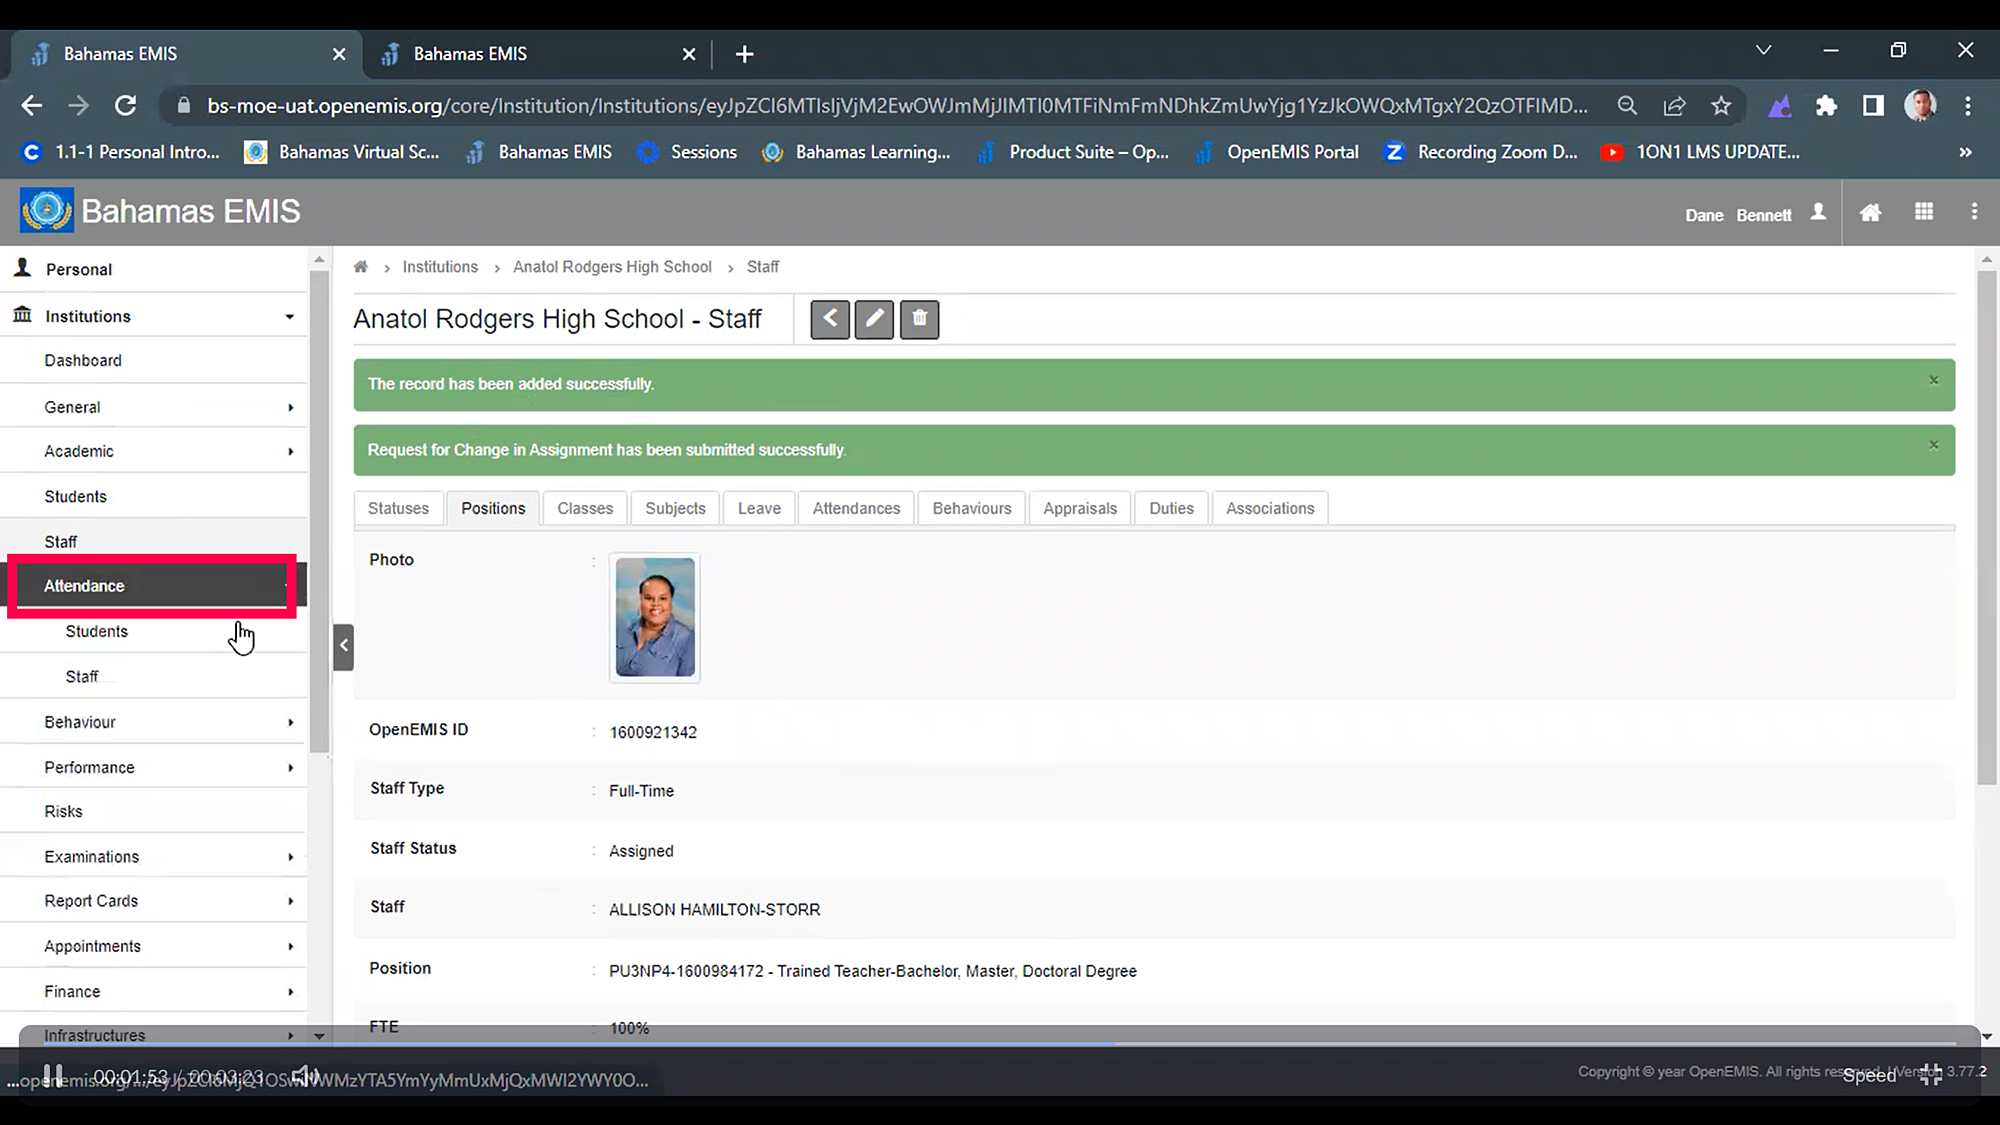Pause the video playback

(53, 1075)
